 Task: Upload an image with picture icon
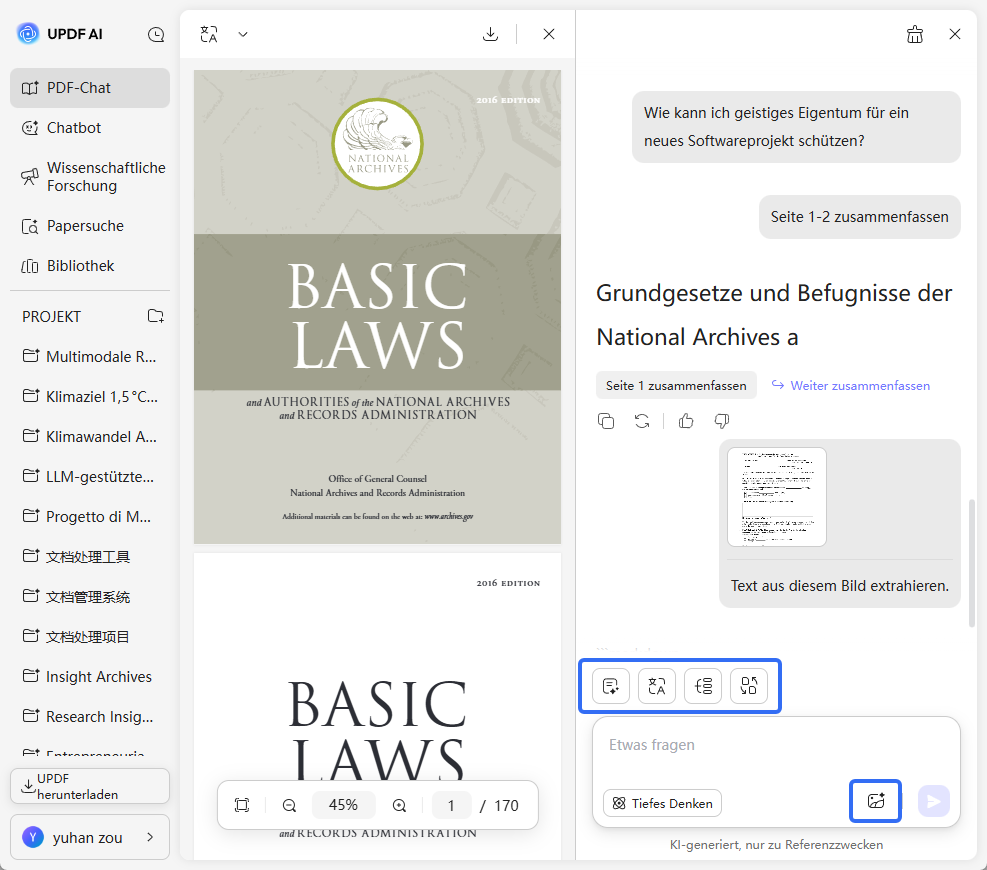click(876, 801)
